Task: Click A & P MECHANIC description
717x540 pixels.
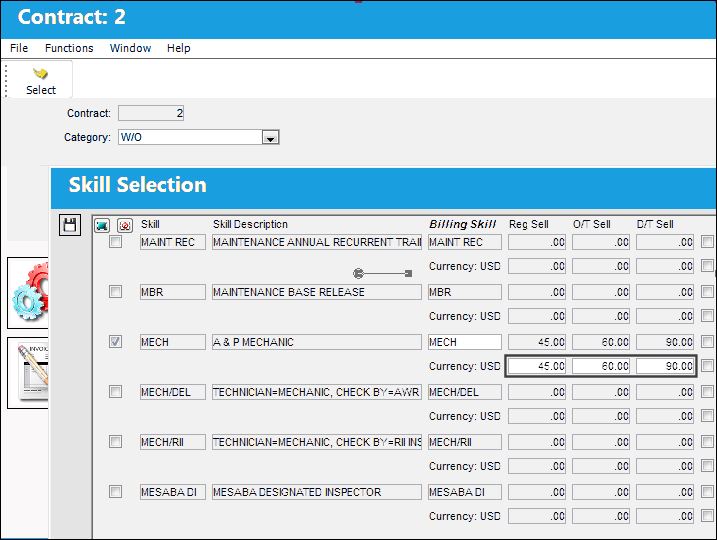Action: tap(317, 342)
